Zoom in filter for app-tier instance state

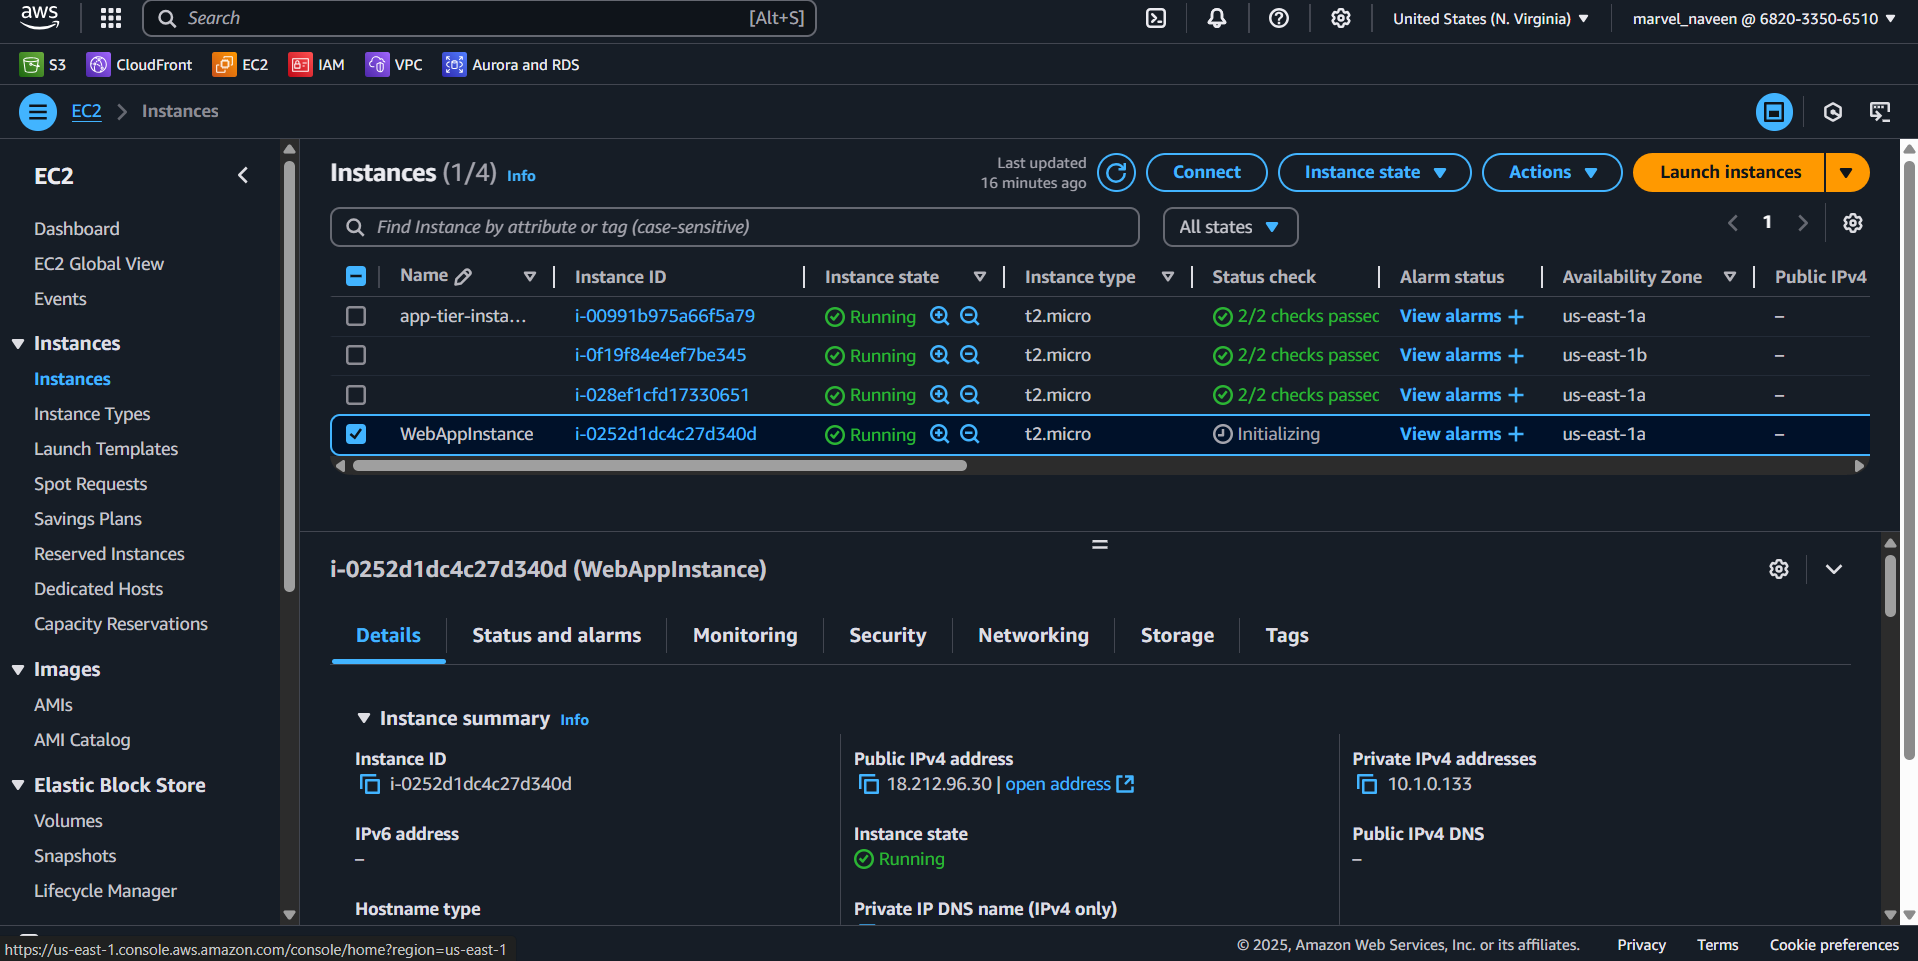pos(939,316)
